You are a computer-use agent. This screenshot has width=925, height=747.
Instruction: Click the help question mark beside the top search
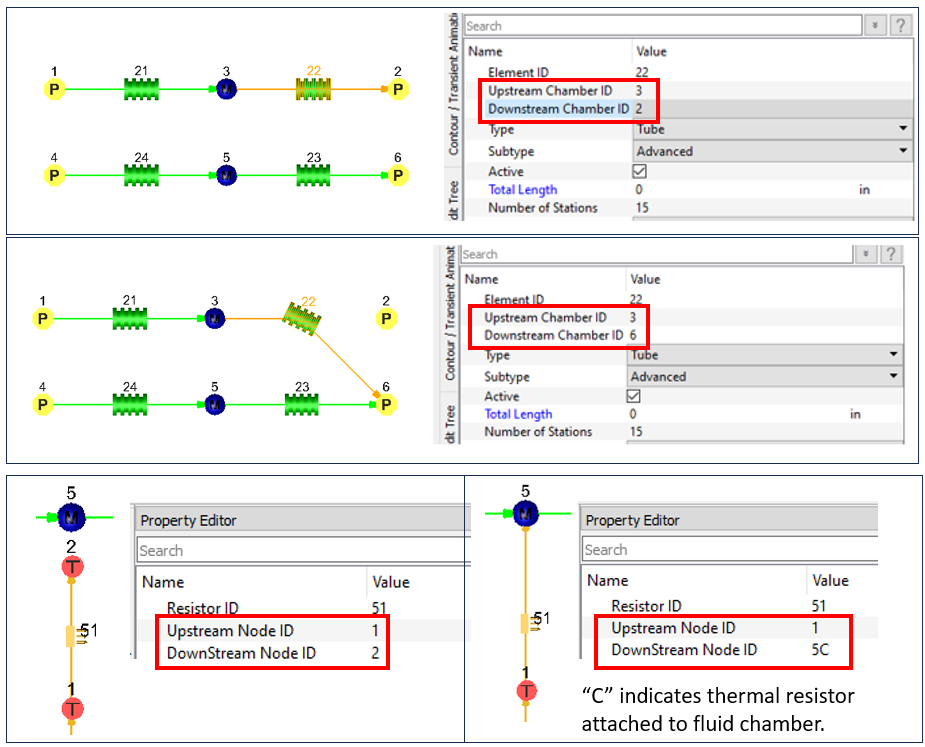(900, 26)
